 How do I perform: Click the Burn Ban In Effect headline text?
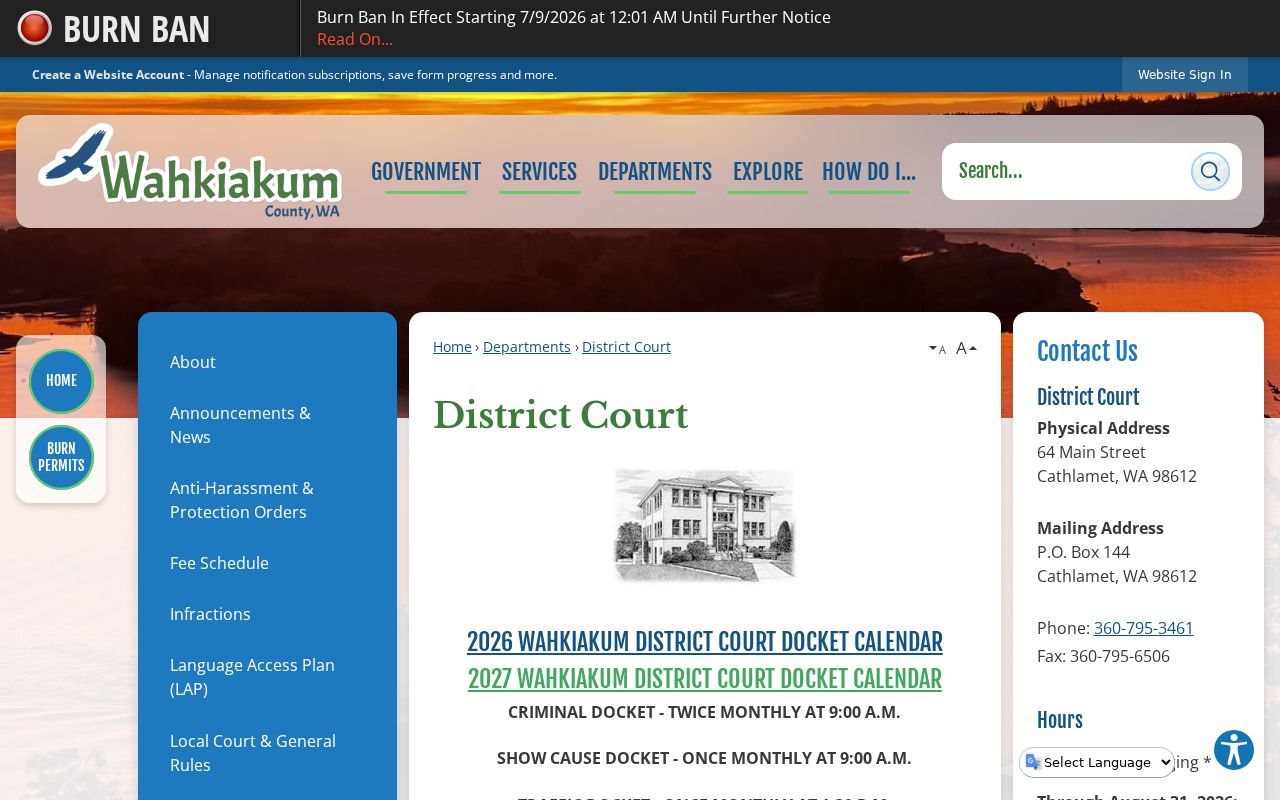pos(574,17)
